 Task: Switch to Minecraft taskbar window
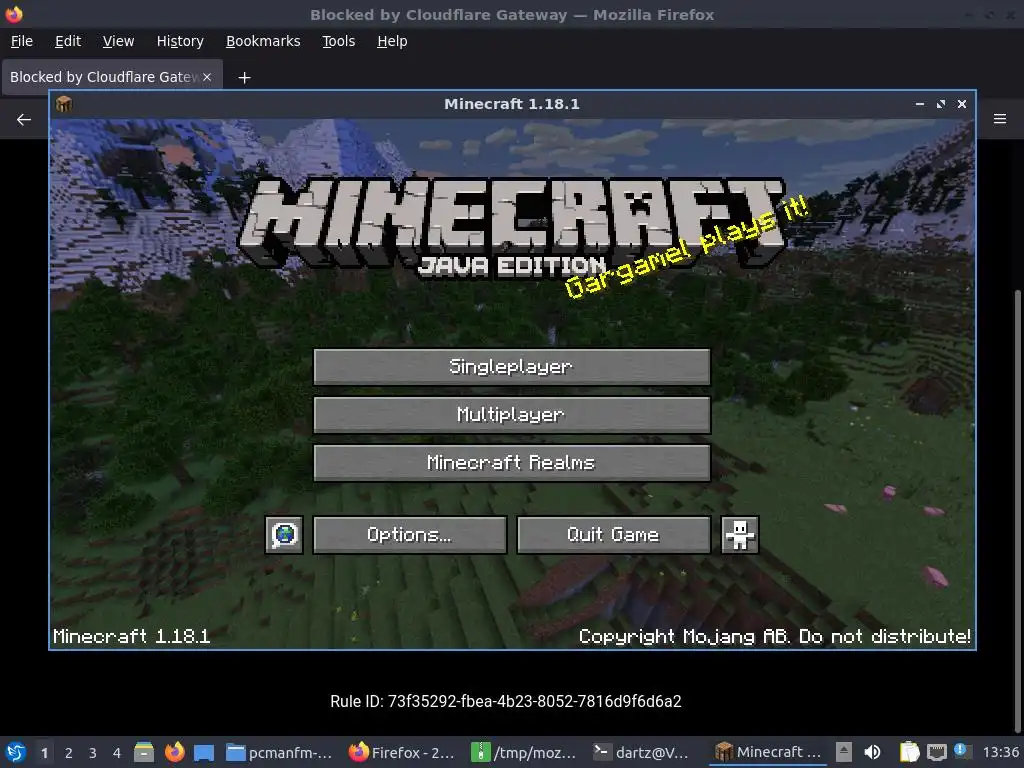[768, 752]
